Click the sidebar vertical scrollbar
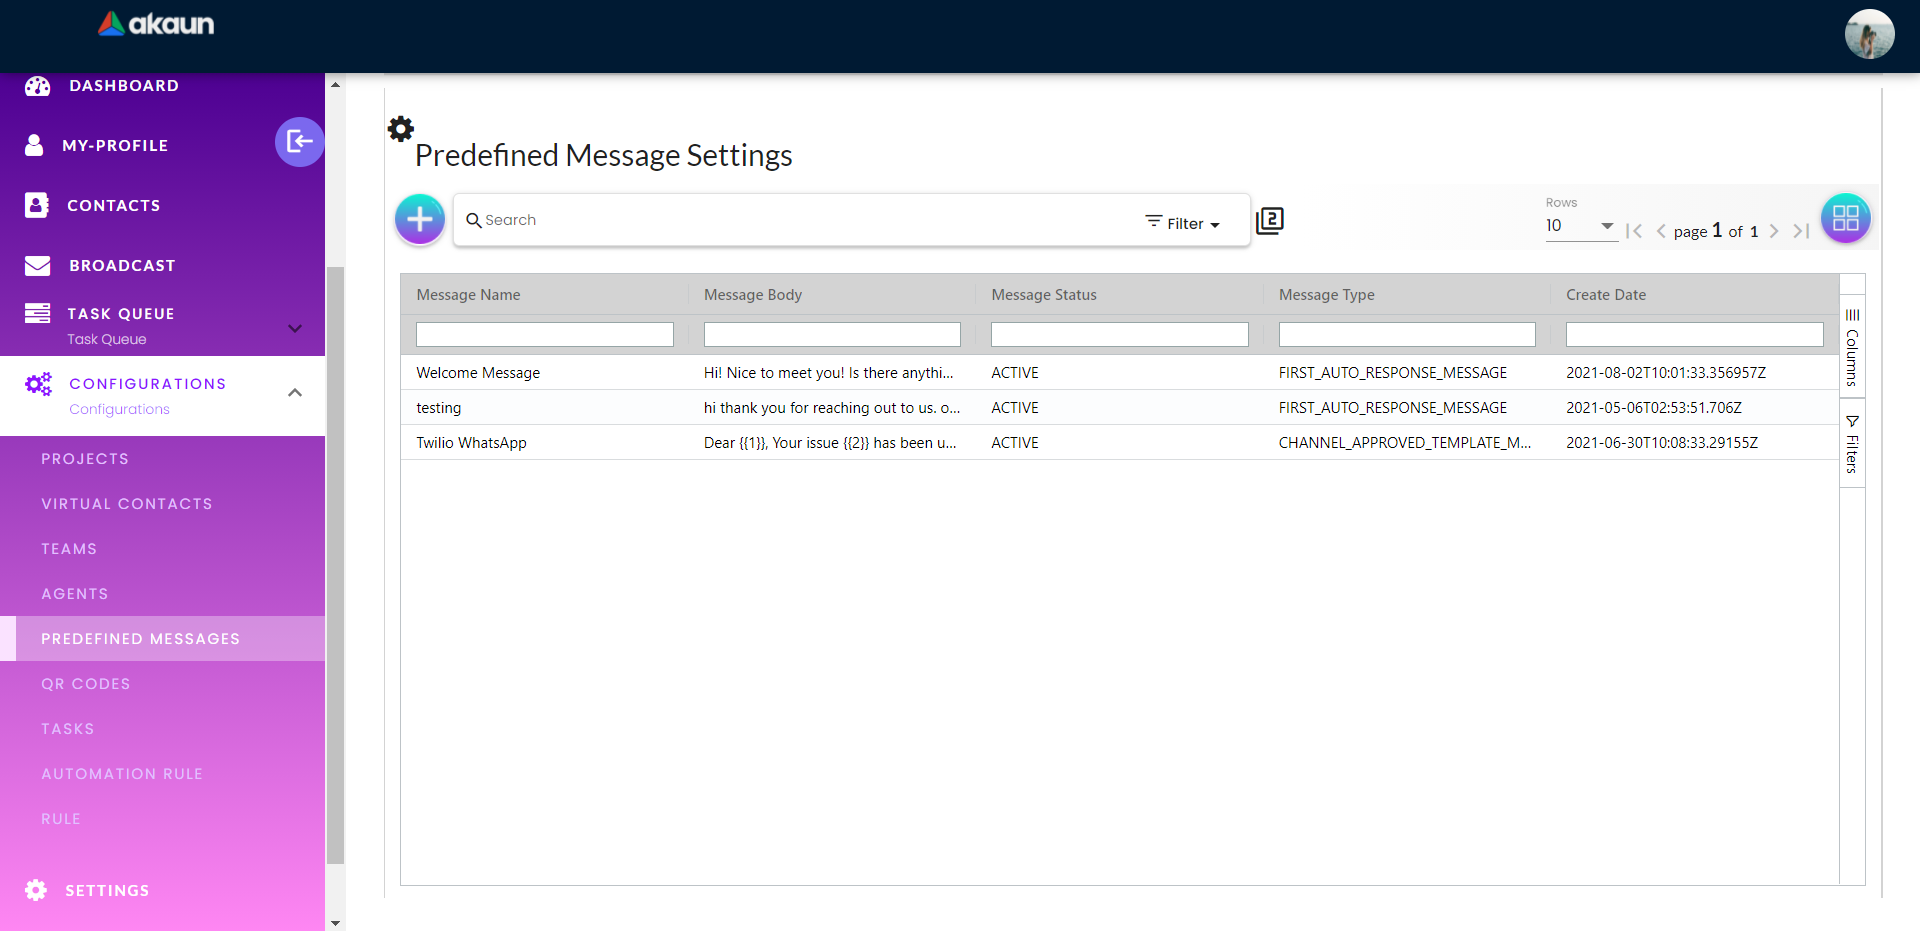 point(336,560)
